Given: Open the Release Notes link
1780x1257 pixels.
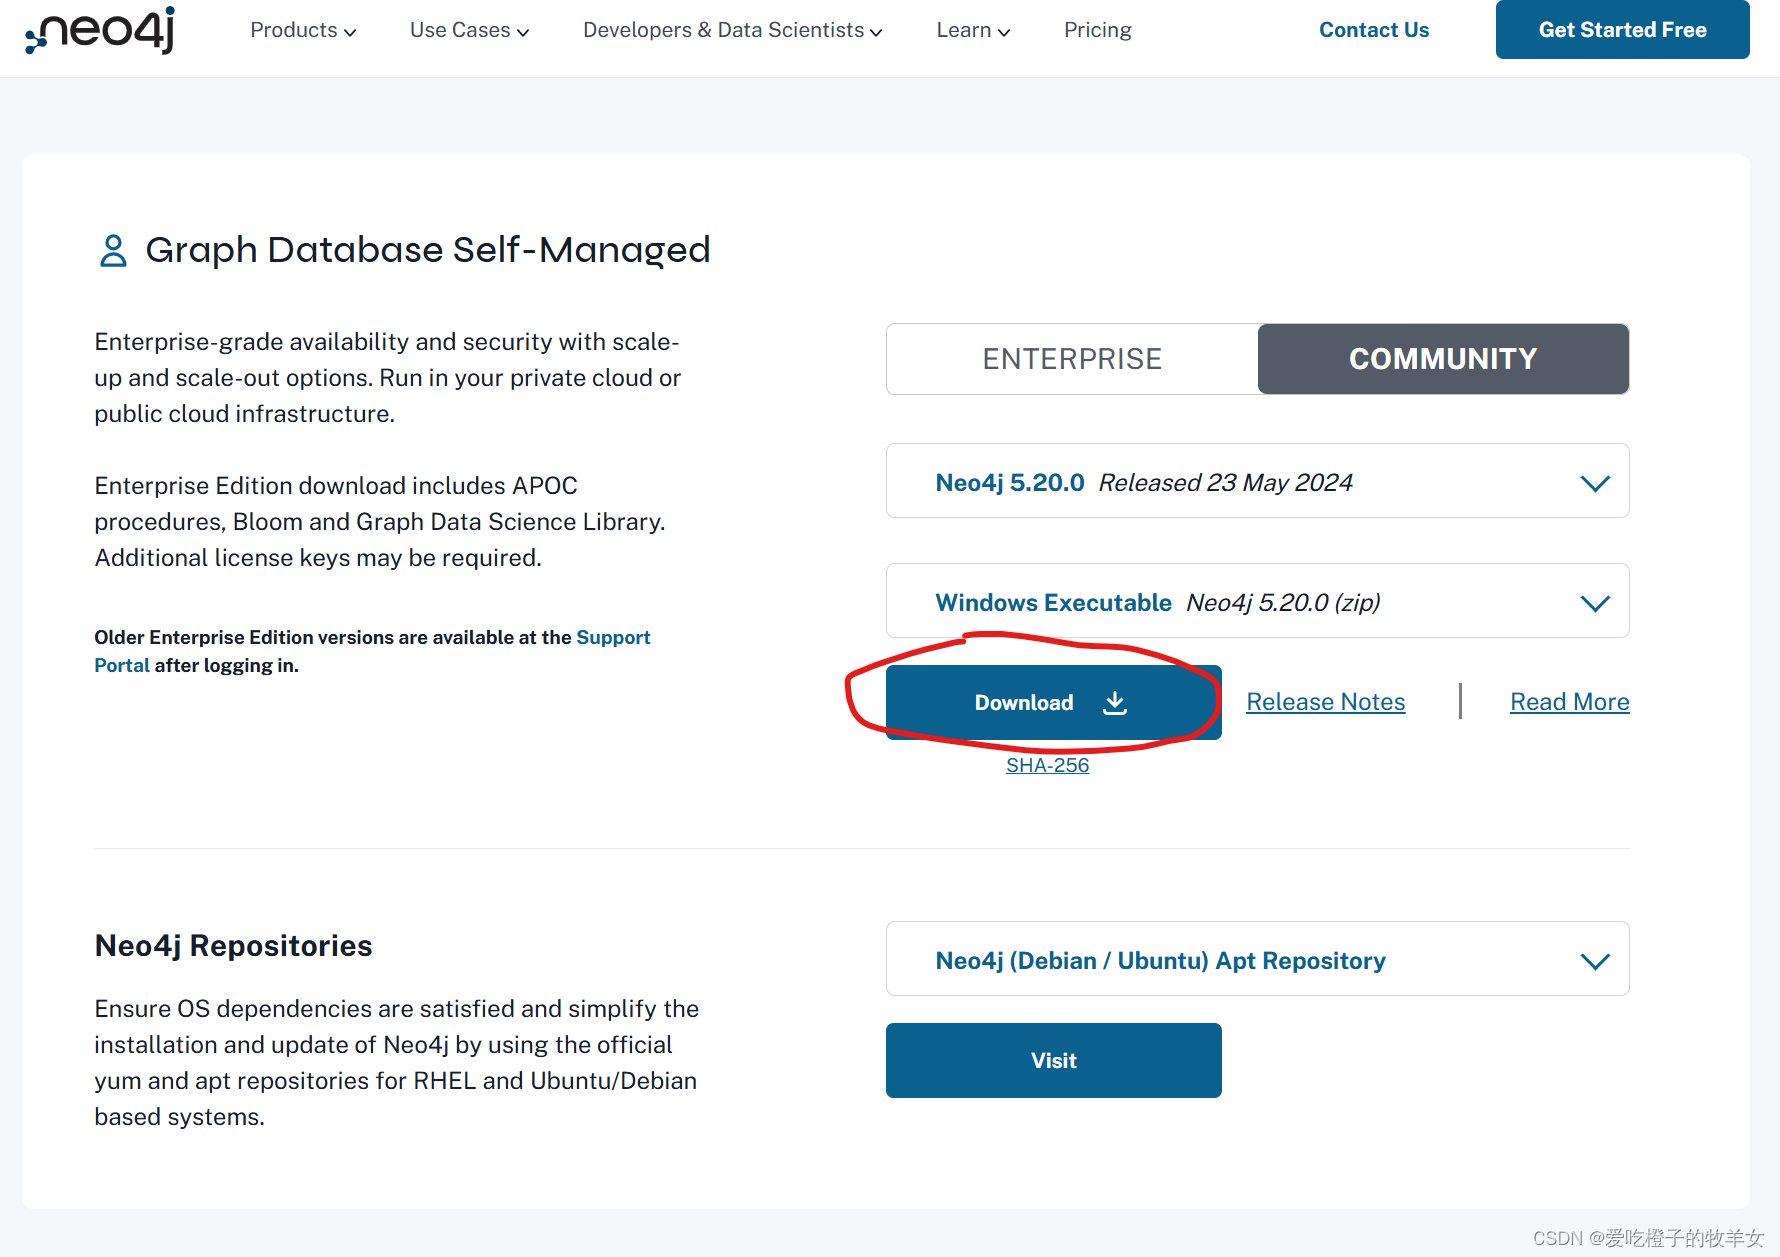Looking at the screenshot, I should 1325,702.
